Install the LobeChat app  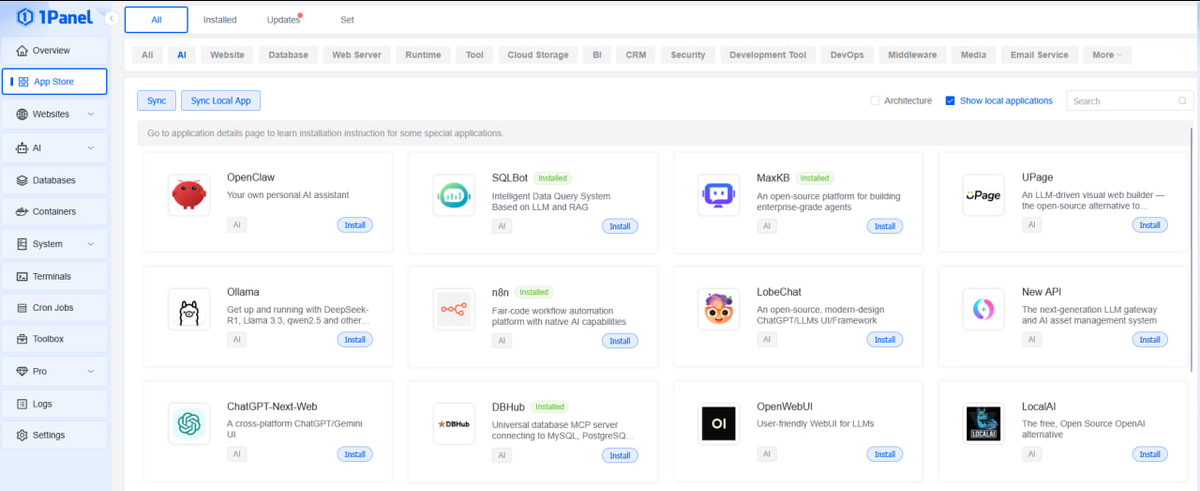click(885, 340)
